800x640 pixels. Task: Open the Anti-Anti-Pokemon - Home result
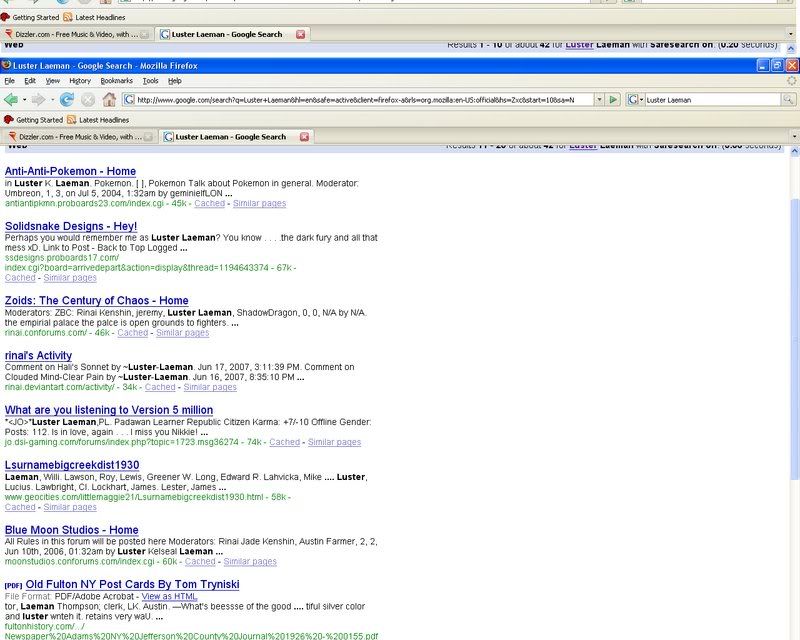coord(70,171)
